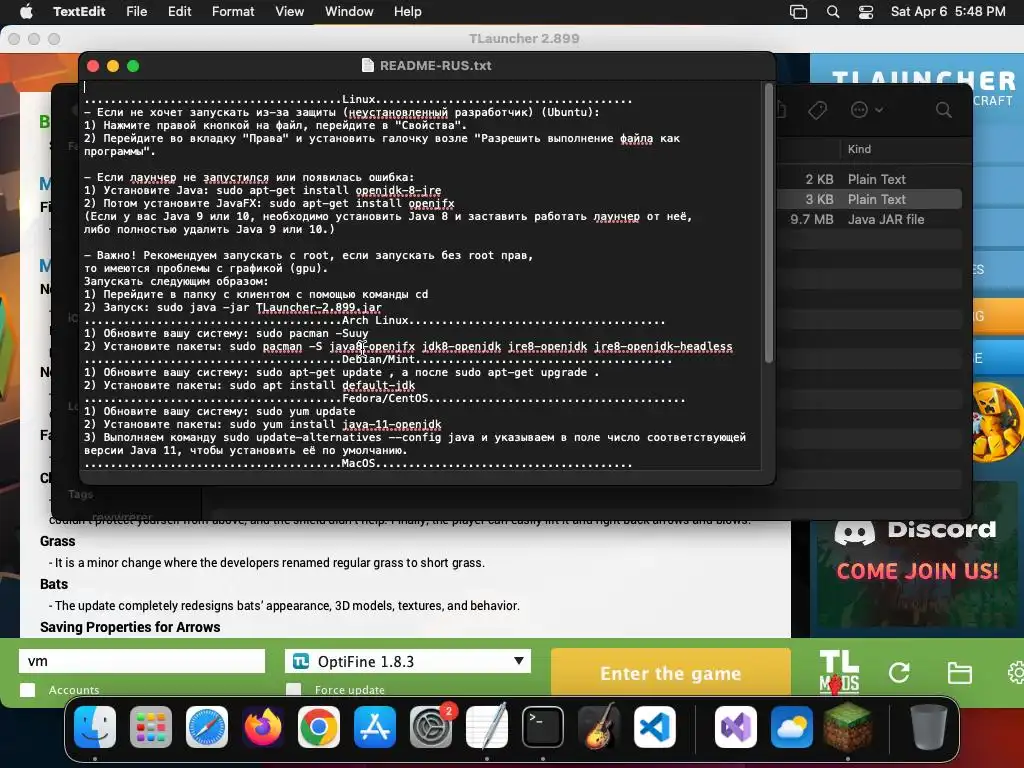The height and width of the screenshot is (768, 1024).
Task: Click the Finder tags icon
Action: (818, 110)
